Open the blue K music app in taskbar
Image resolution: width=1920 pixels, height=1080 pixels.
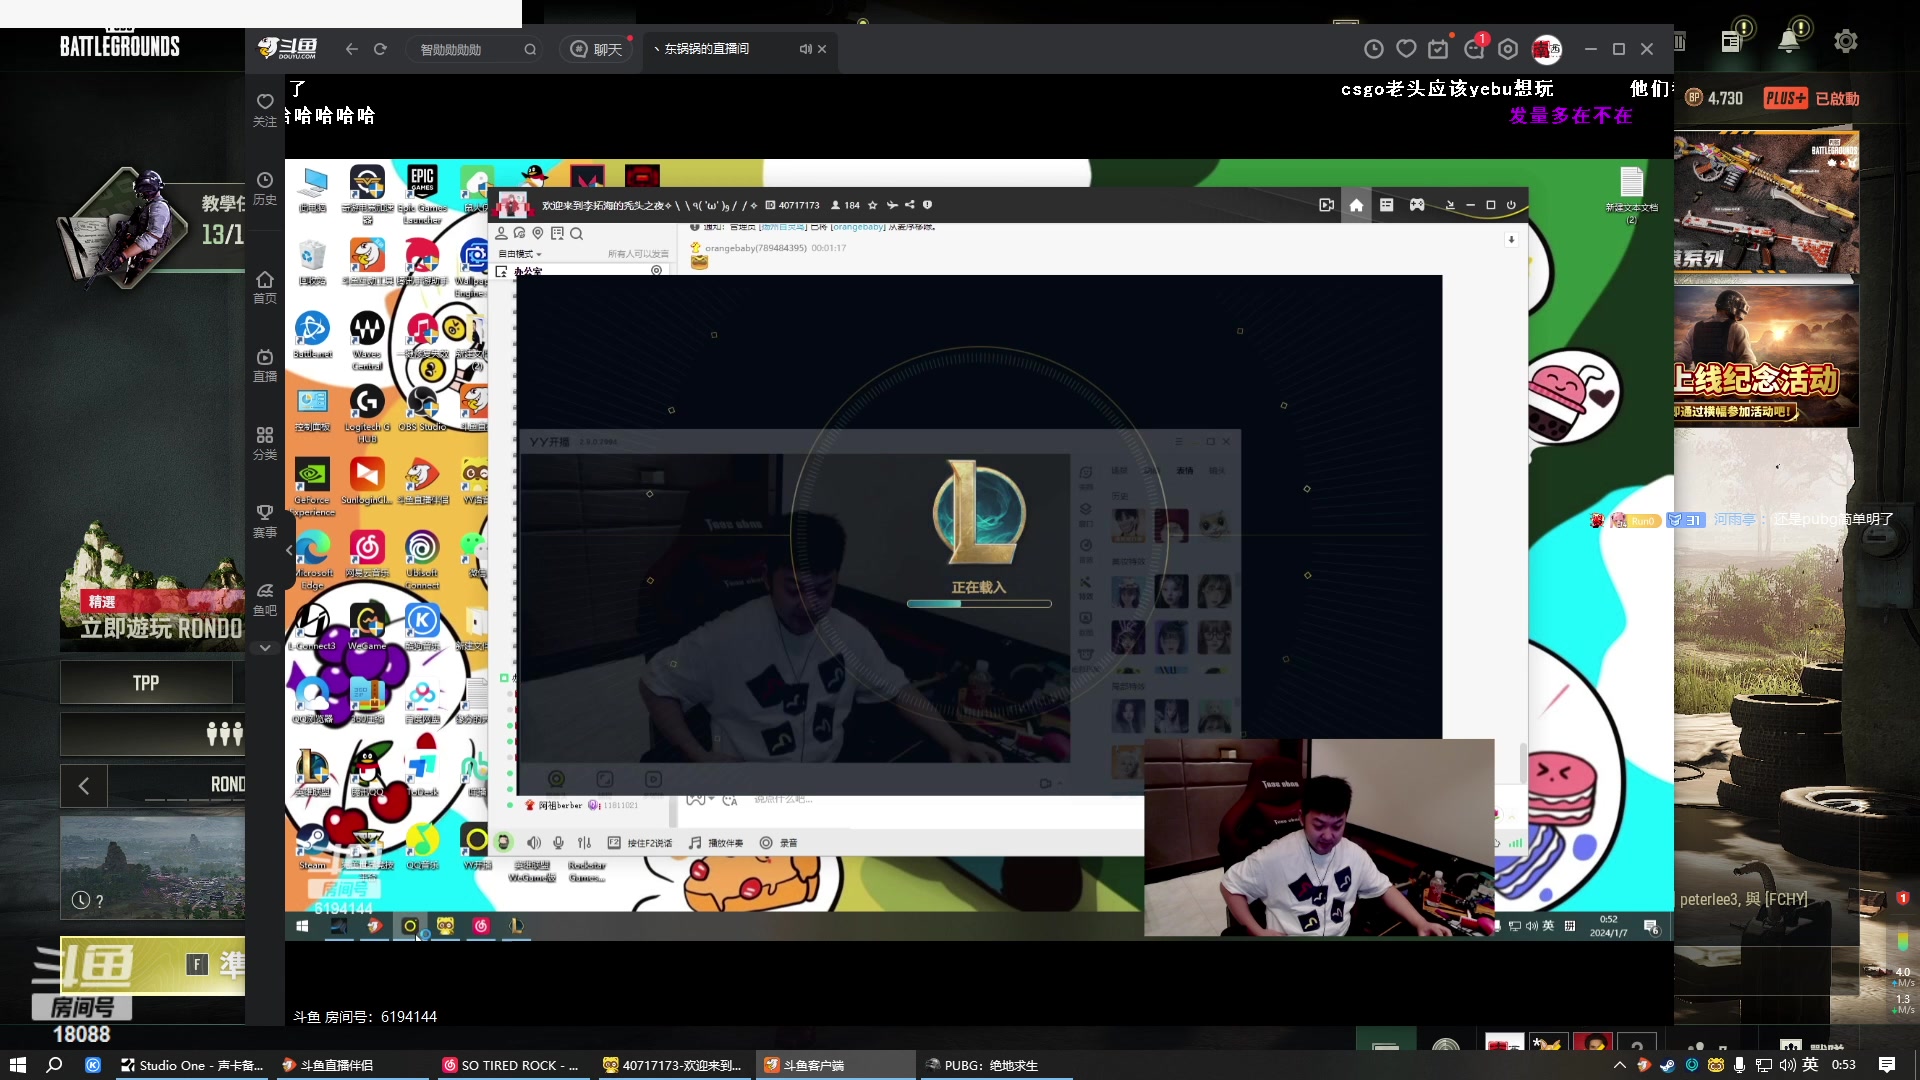[x=93, y=1065]
